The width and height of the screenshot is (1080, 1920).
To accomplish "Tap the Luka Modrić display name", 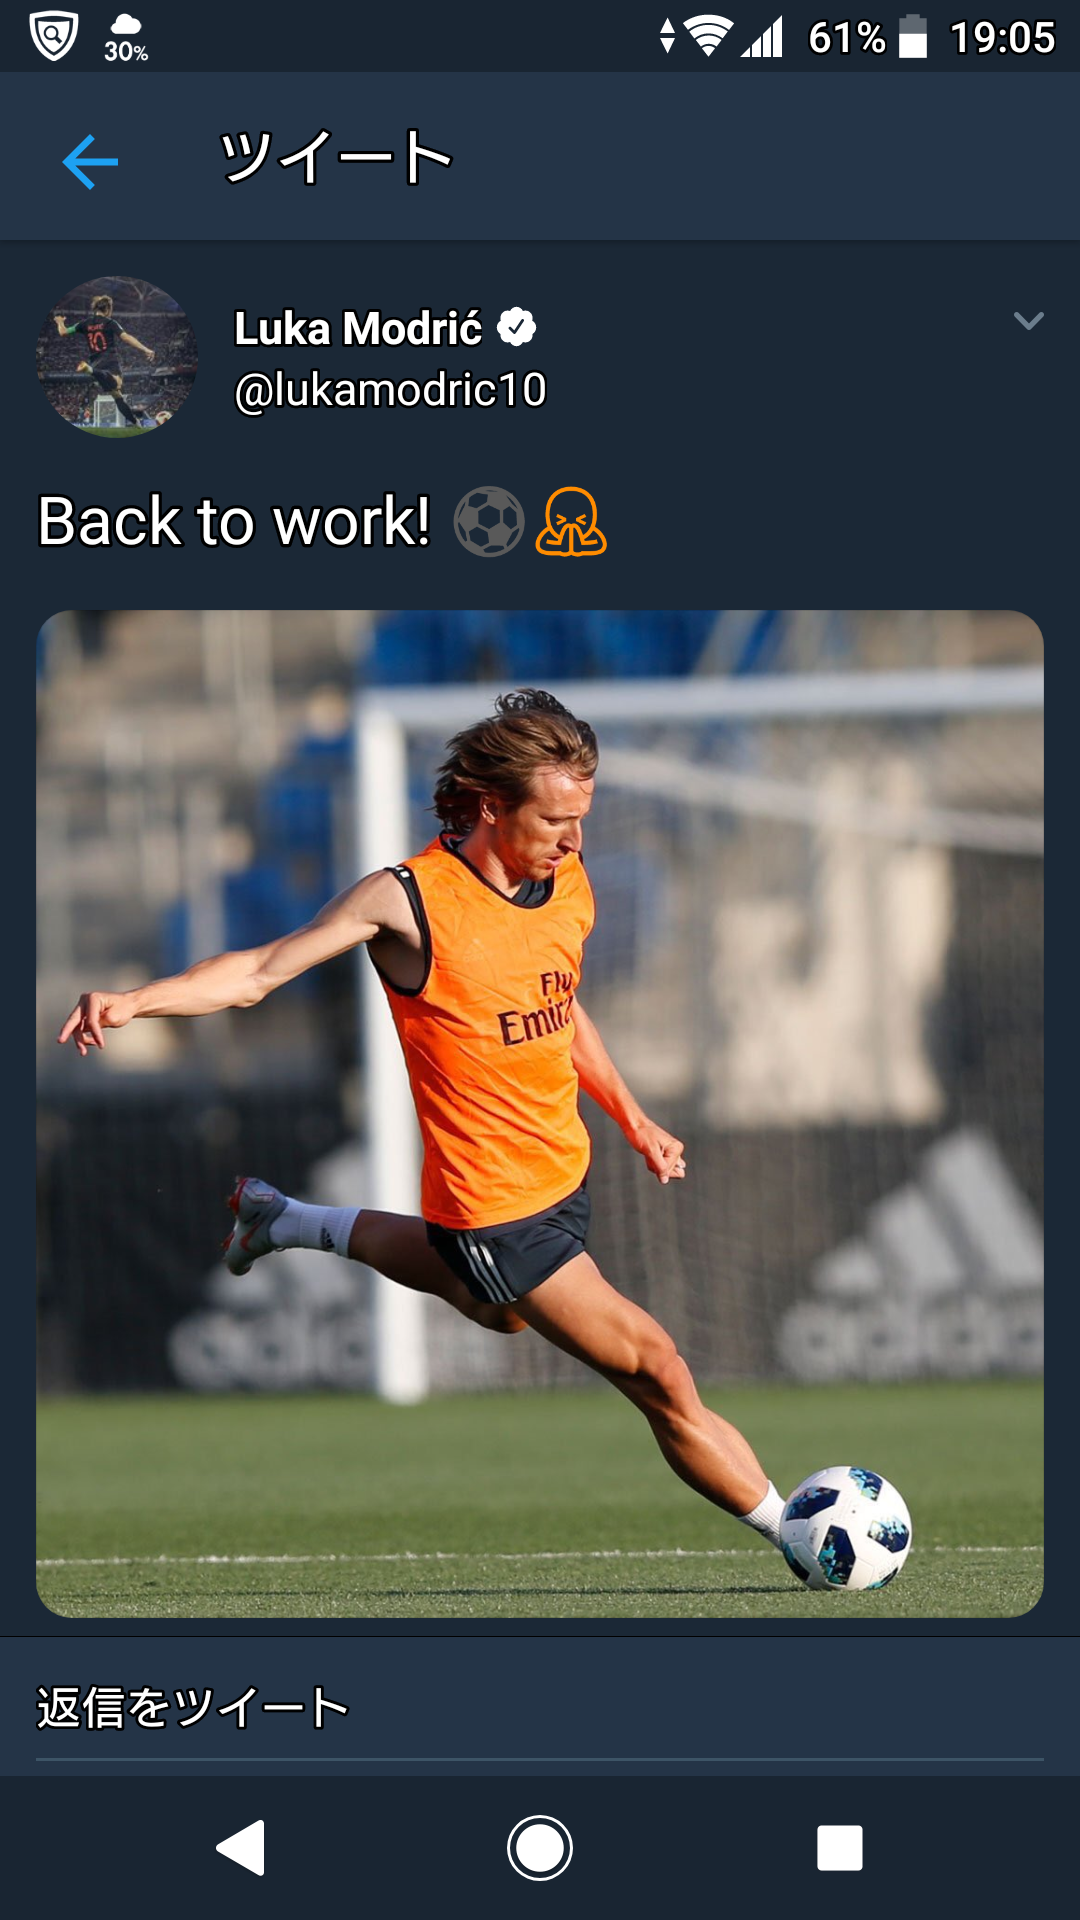I will (358, 328).
